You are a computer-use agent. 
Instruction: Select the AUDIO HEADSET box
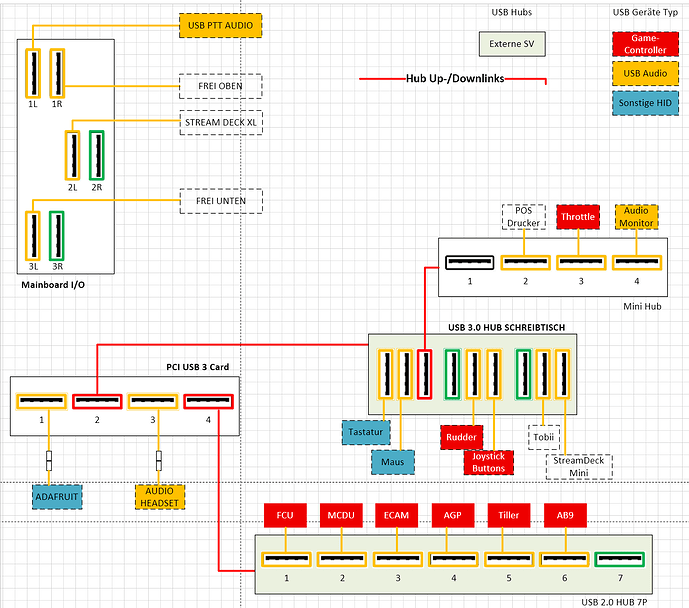point(160,497)
